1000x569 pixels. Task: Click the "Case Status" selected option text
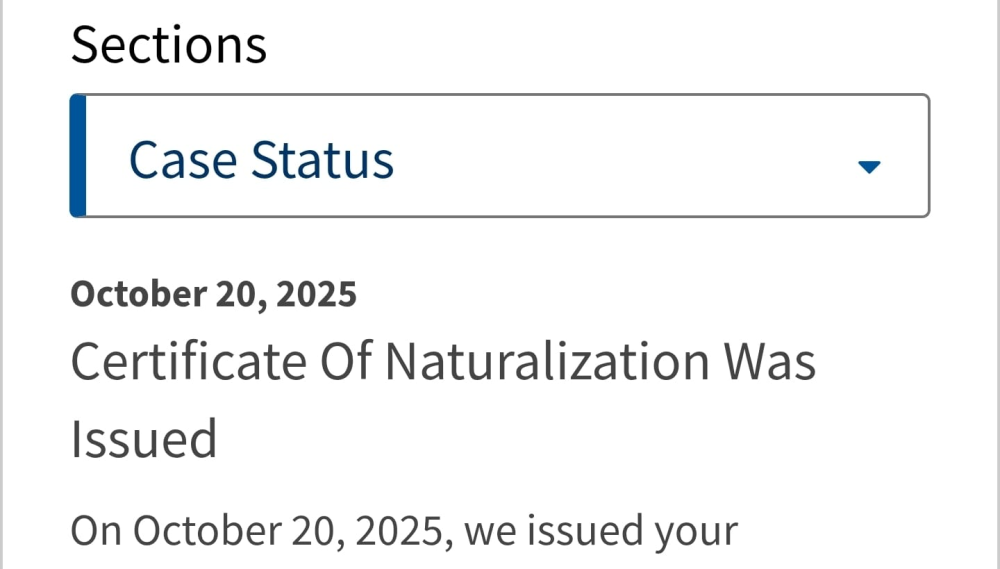click(x=261, y=160)
